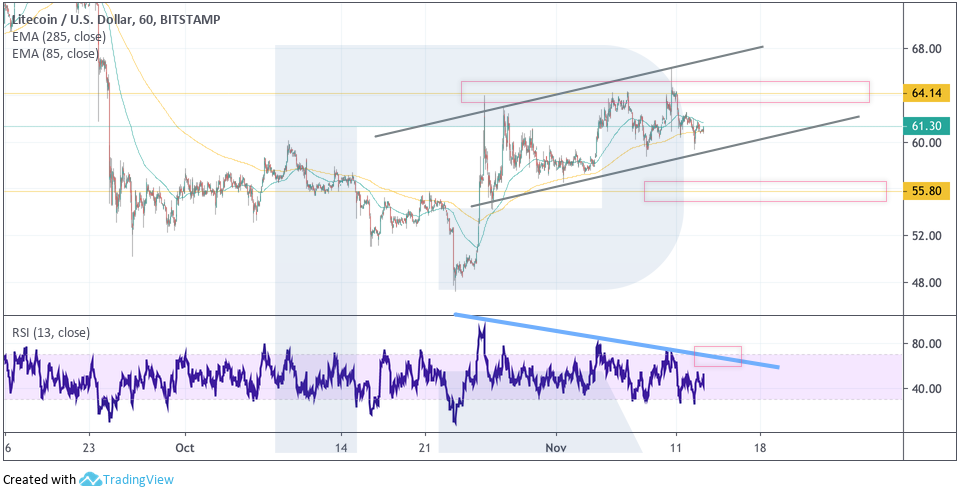
Task: Click the 80.00 RSI axis value
Action: coord(925,344)
